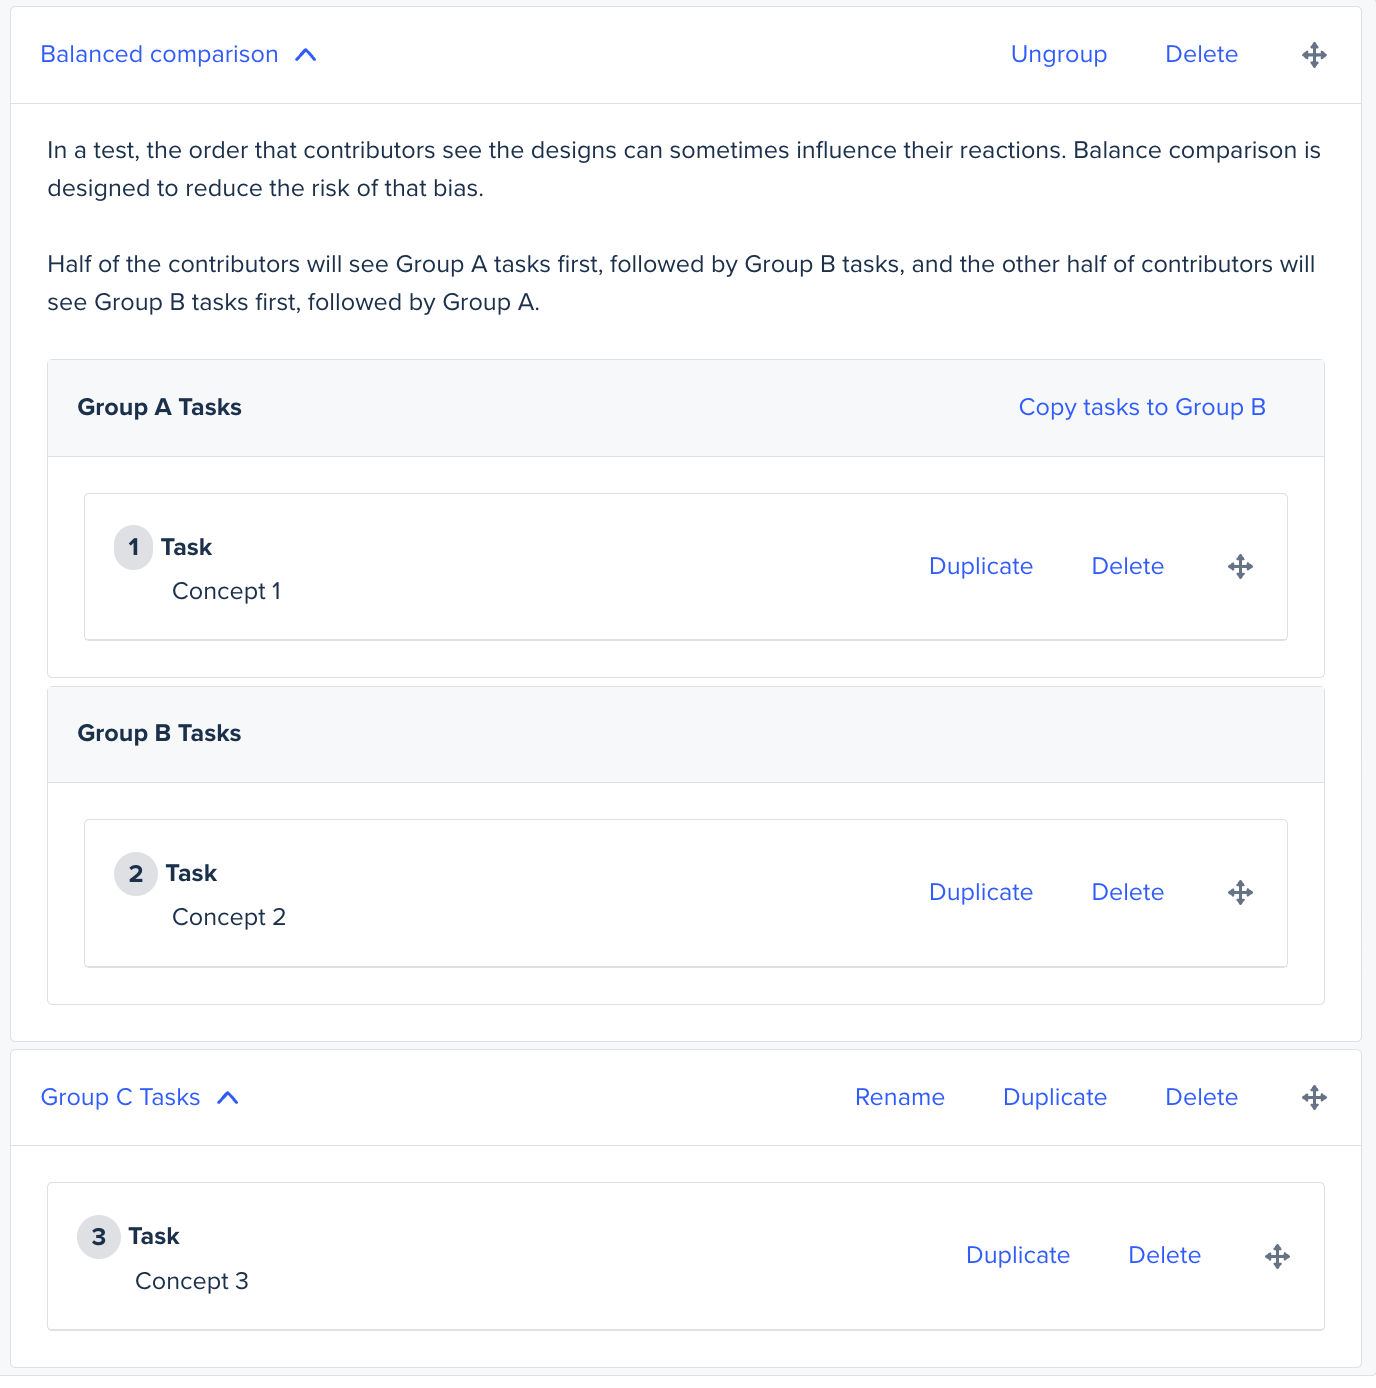Click the drag handle for Concept 1 task
Viewport: 1376px width, 1388px height.
pos(1240,566)
